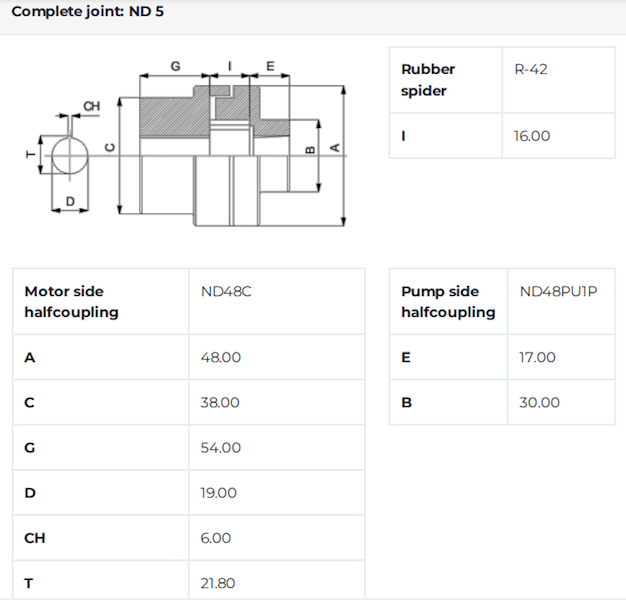Select the ND48PU1P part code

(559, 292)
